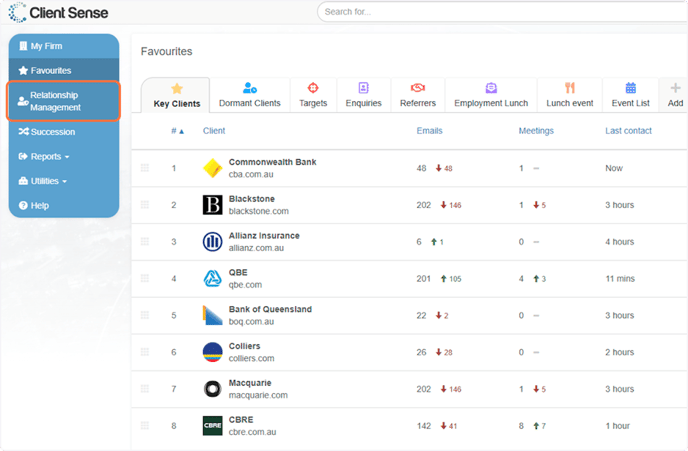This screenshot has width=688, height=451.
Task: Click the Allianz Insurance logo
Action: click(212, 242)
